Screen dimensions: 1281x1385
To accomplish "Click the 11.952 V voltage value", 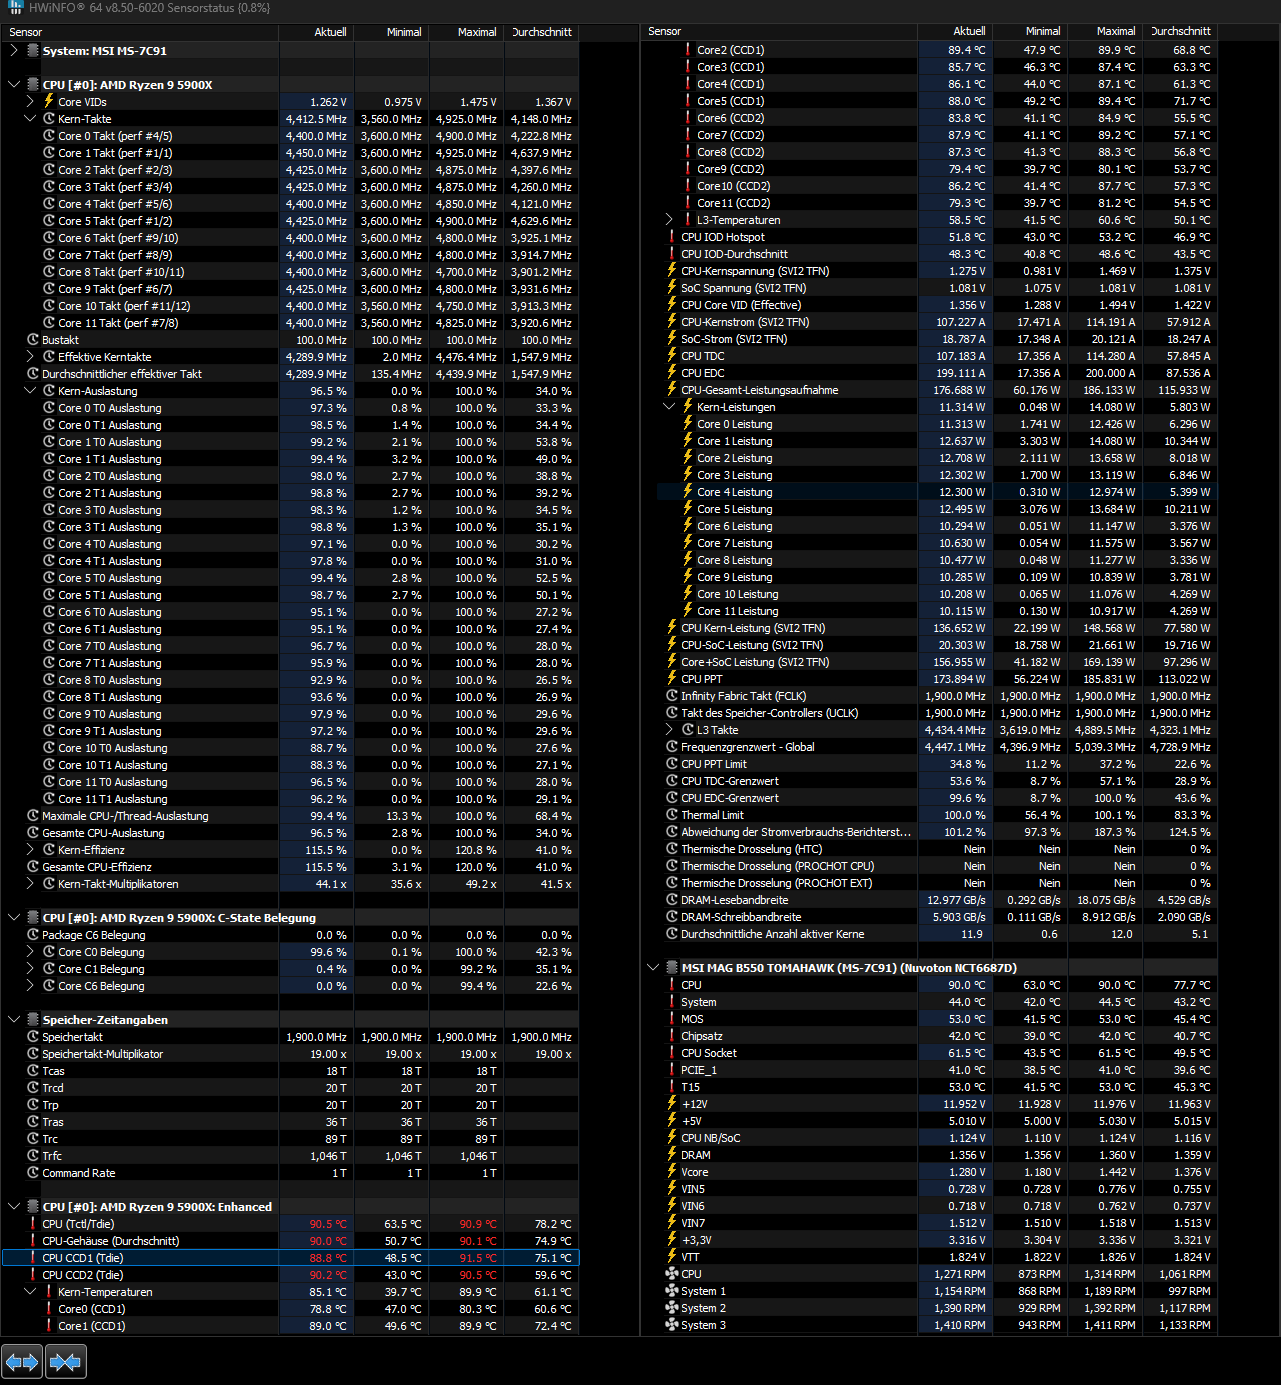I will click(x=964, y=1104).
